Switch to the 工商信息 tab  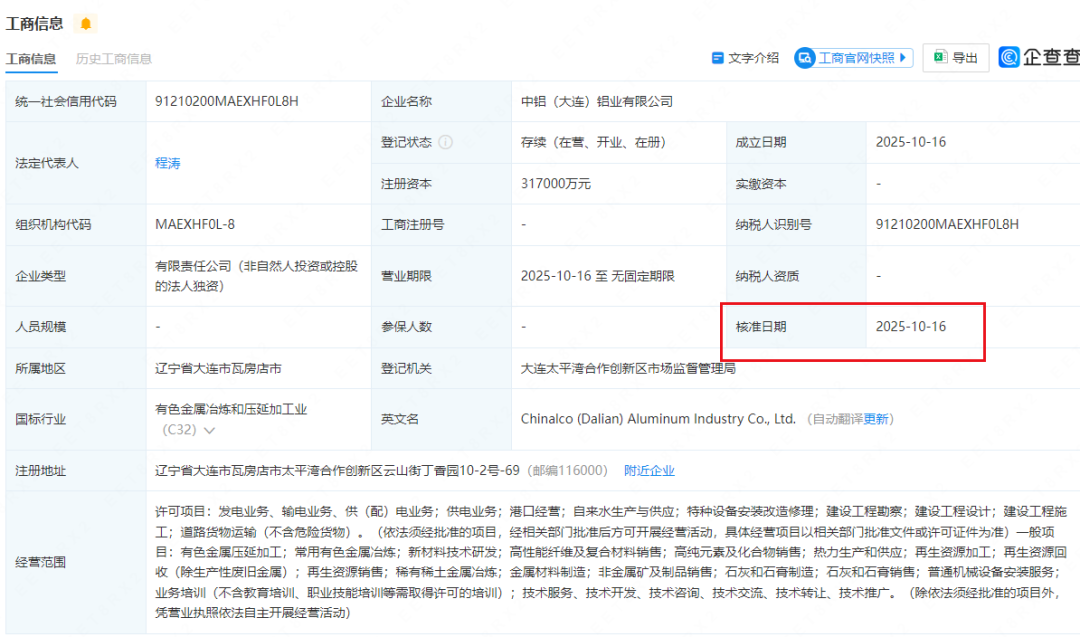click(31, 59)
